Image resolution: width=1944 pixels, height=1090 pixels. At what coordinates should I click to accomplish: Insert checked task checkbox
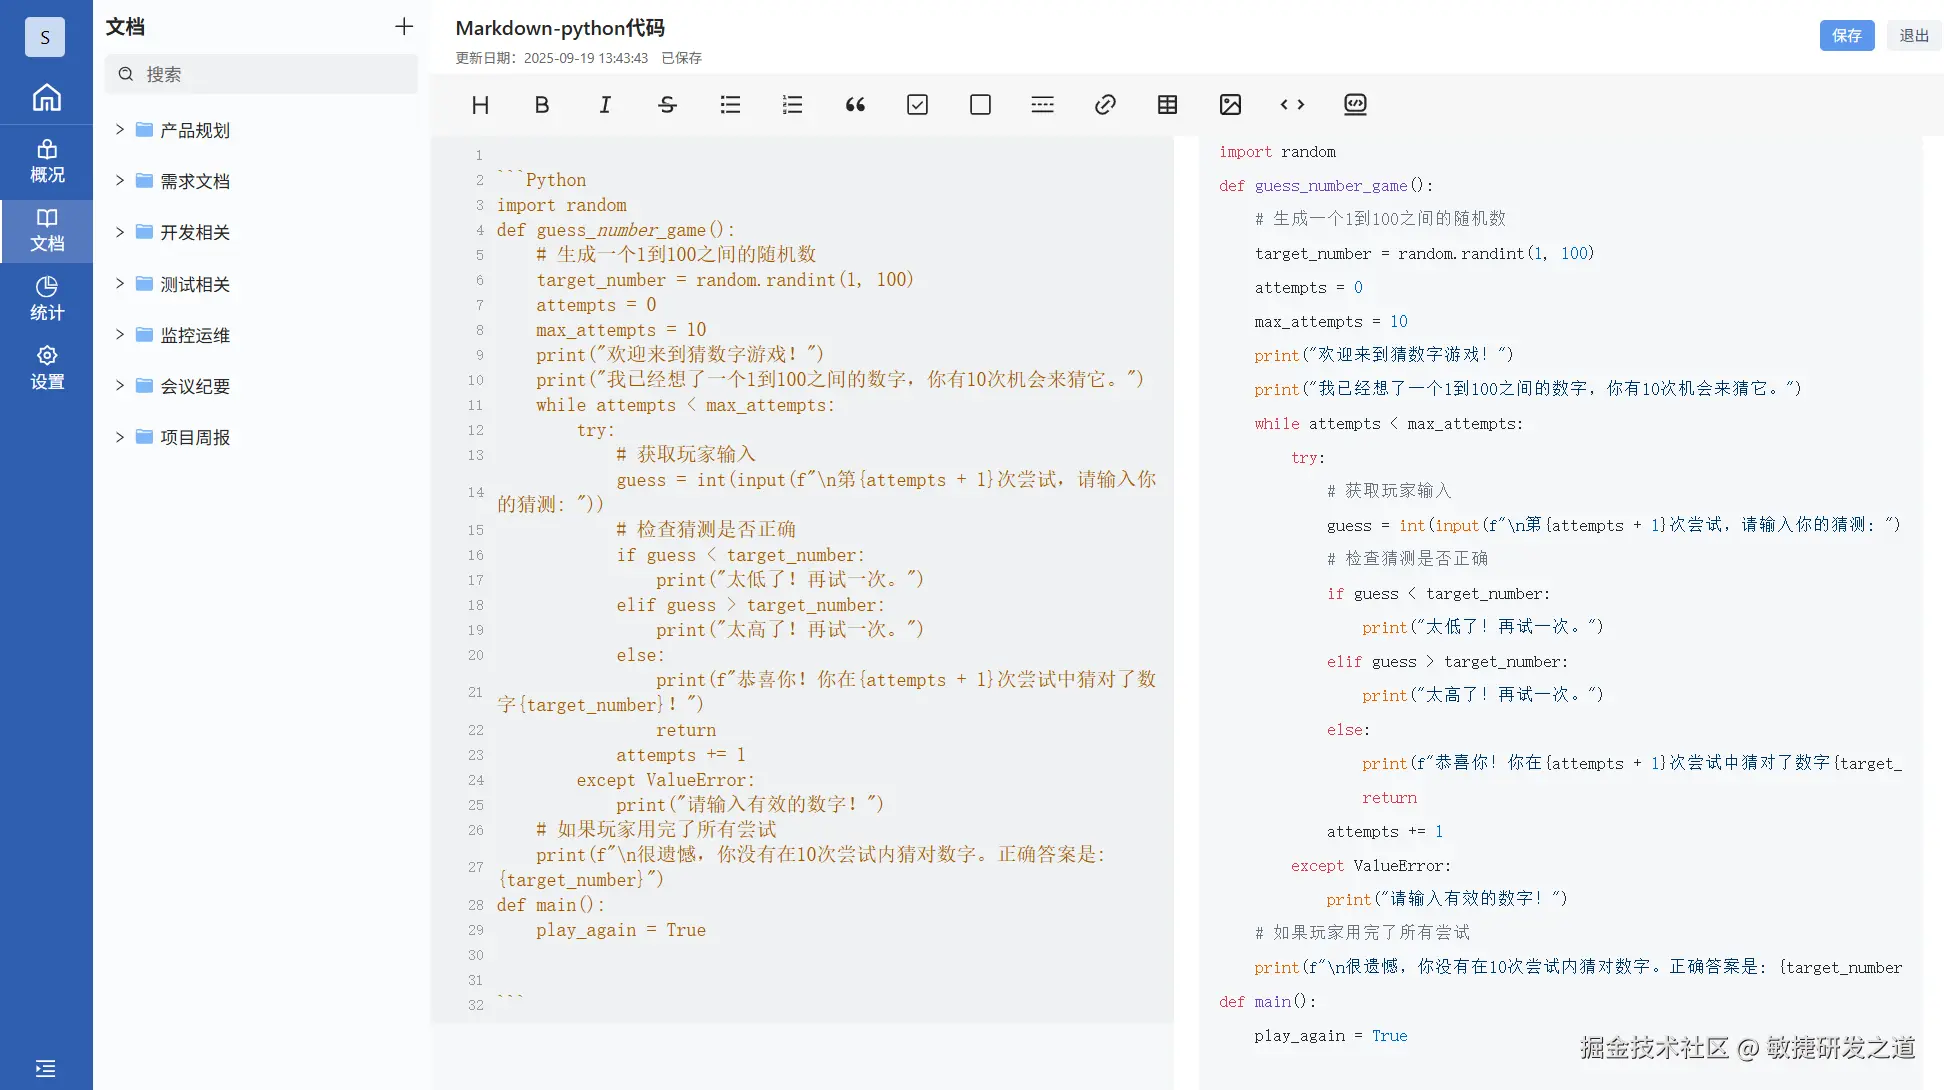917,105
